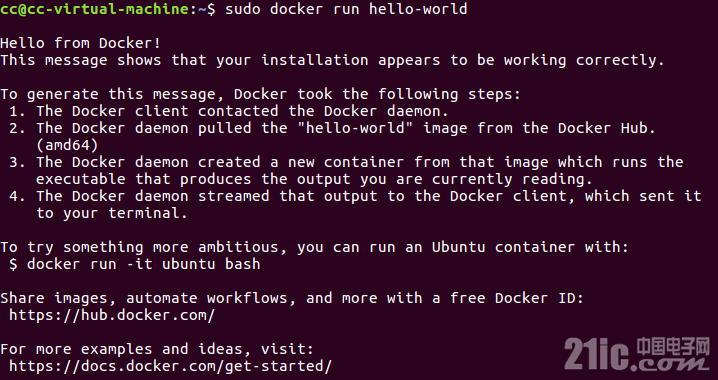Click the 'To try something more ambitious' line
718x380 pixels.
coord(315,247)
